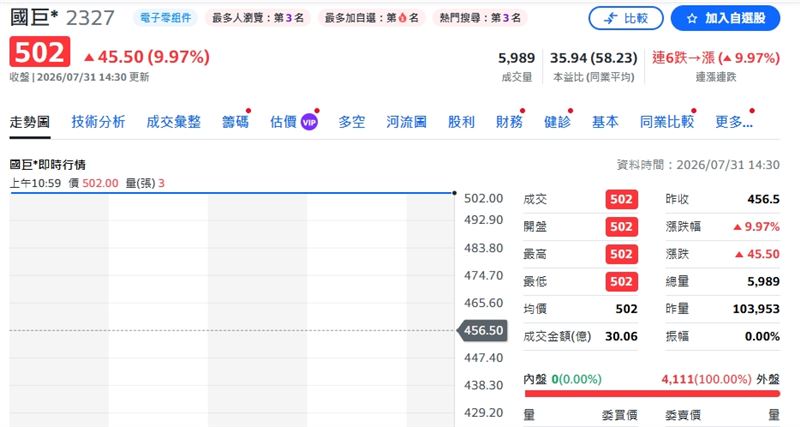Viewport: 800px width, 427px height.
Task: Click the 漲跌幅 9.97% value
Action: click(x=757, y=227)
